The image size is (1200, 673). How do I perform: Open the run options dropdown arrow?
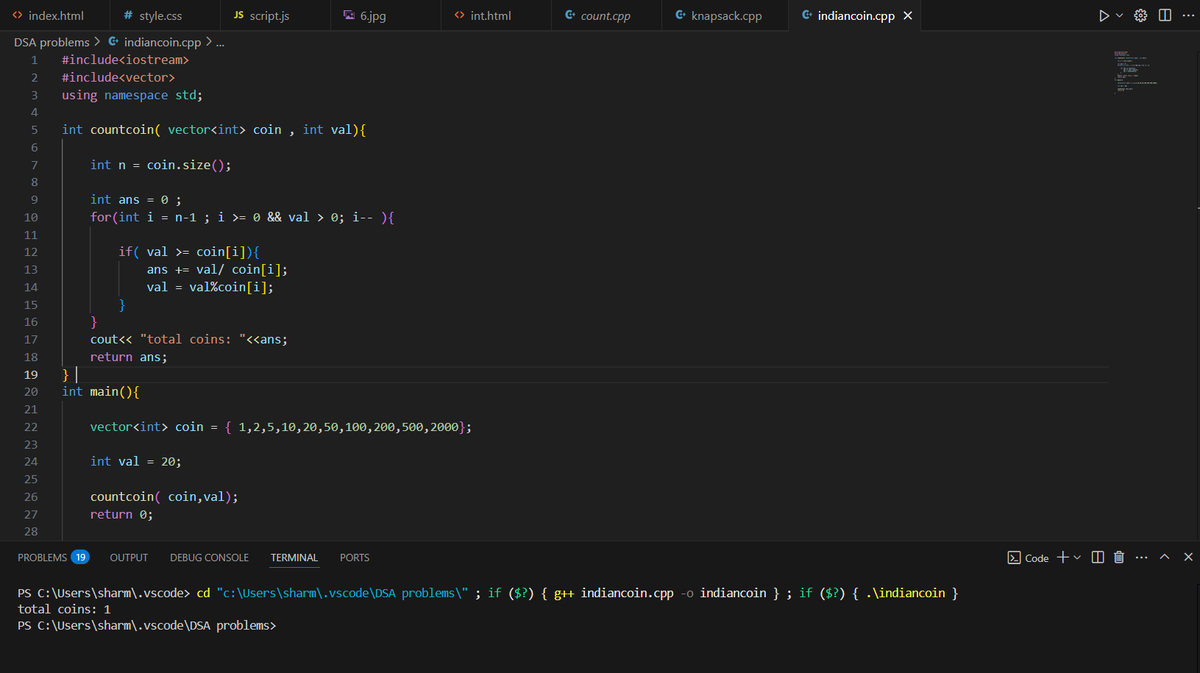1120,16
